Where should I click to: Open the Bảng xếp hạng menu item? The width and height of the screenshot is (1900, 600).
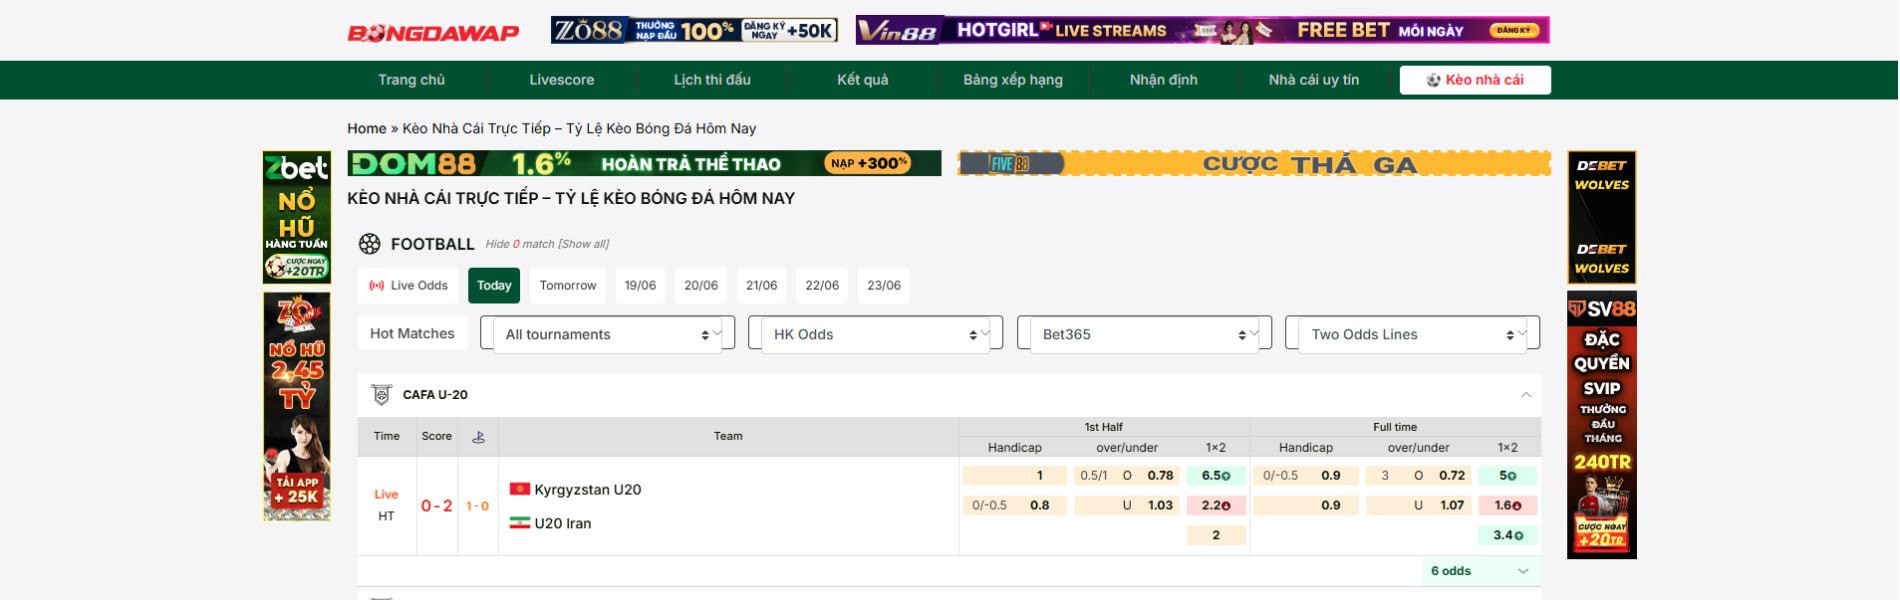1012,80
